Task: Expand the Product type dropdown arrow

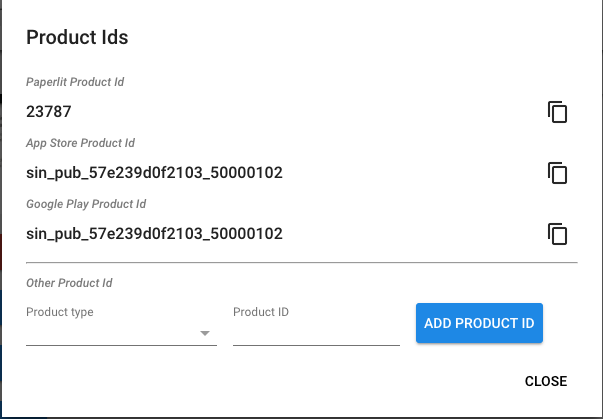Action: [x=205, y=333]
